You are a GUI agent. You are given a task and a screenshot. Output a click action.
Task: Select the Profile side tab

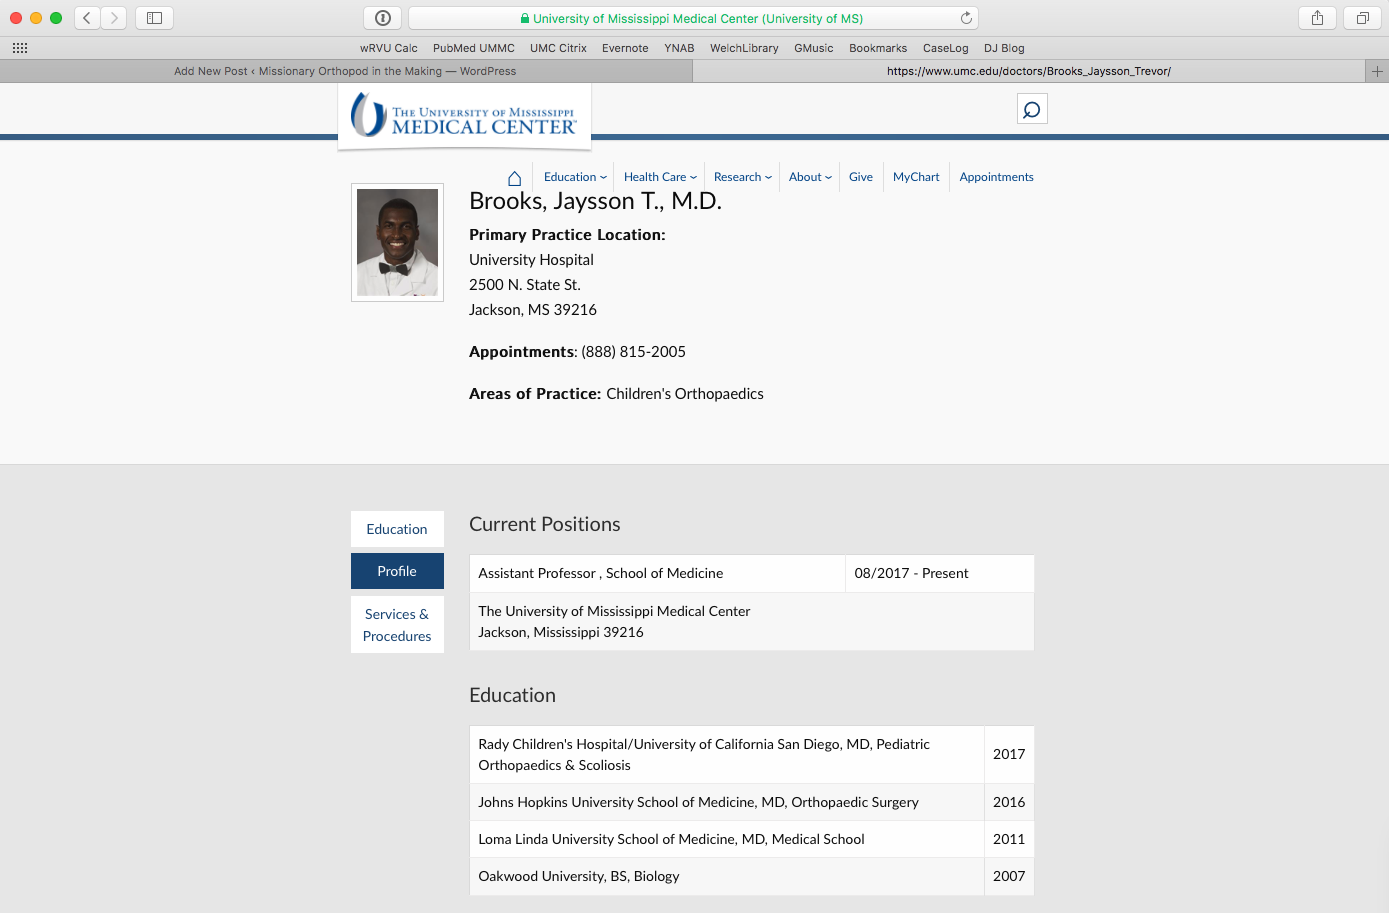pos(397,571)
